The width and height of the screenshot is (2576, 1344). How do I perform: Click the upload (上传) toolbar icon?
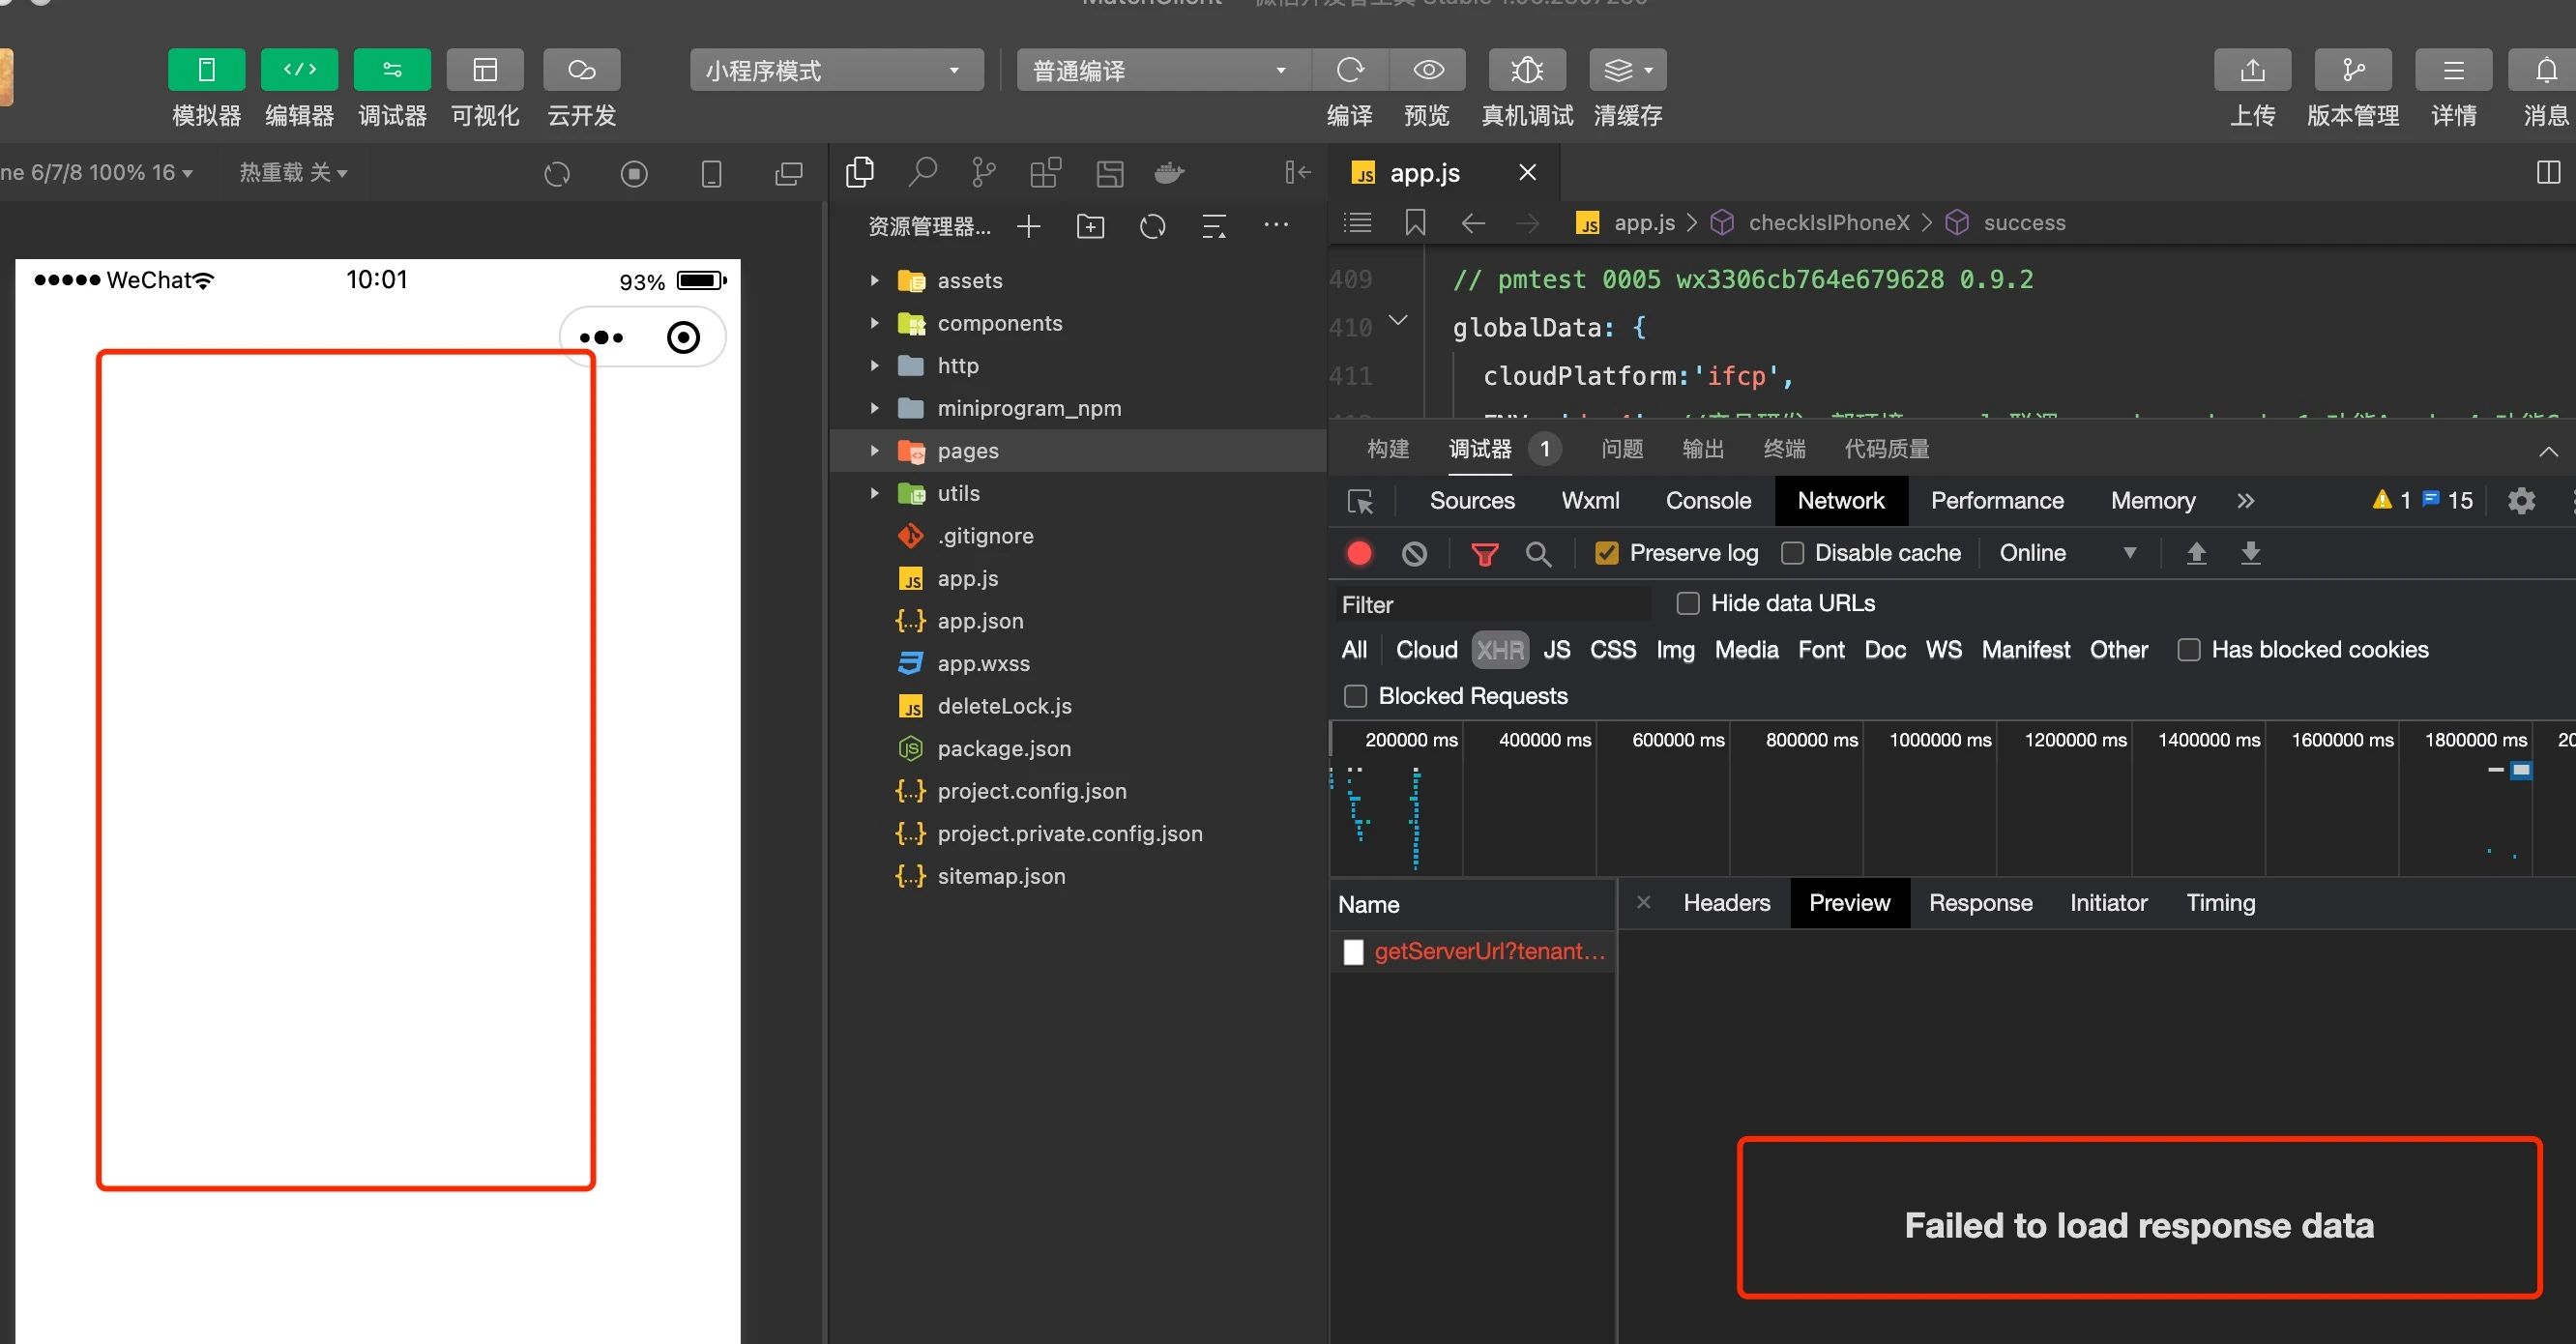pos(2252,70)
